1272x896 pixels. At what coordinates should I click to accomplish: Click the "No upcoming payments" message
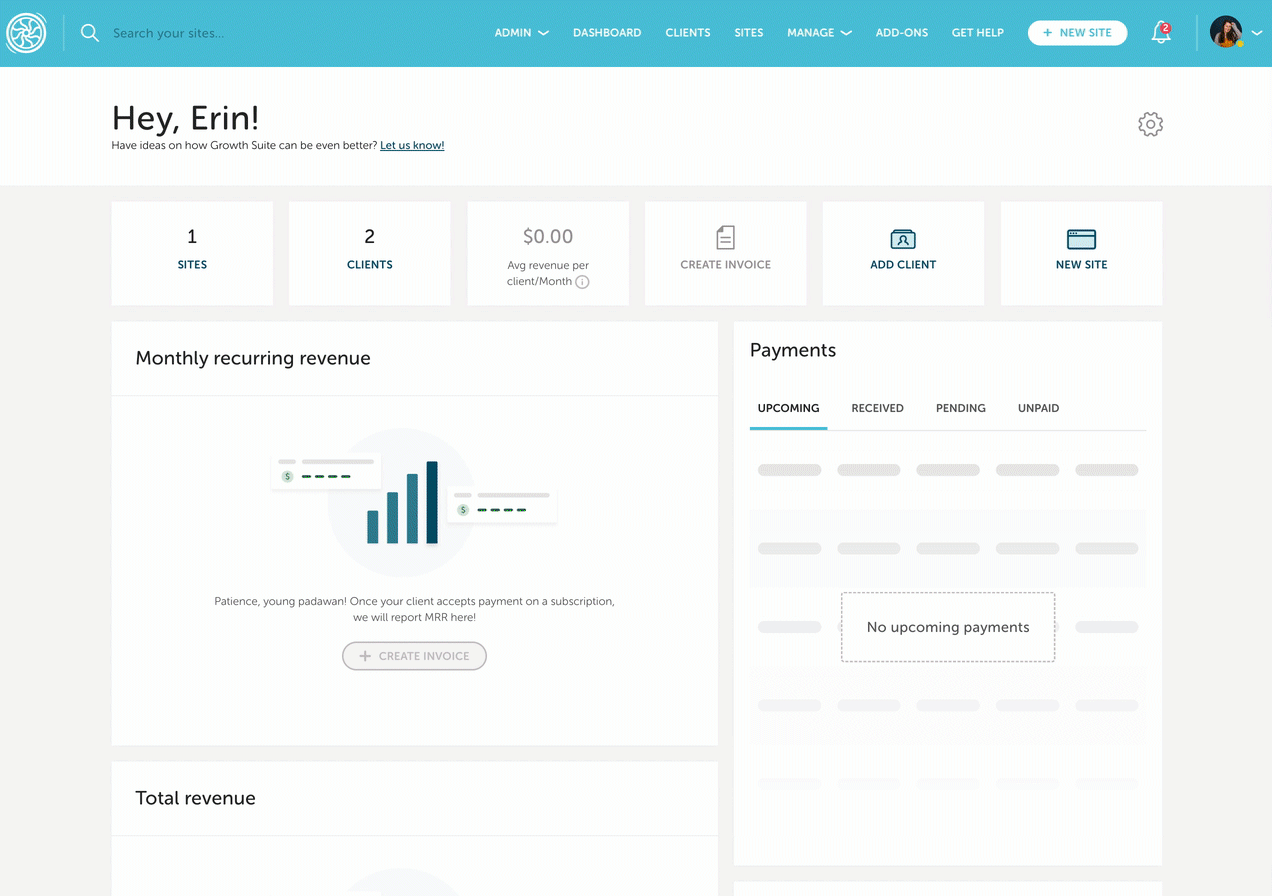948,627
